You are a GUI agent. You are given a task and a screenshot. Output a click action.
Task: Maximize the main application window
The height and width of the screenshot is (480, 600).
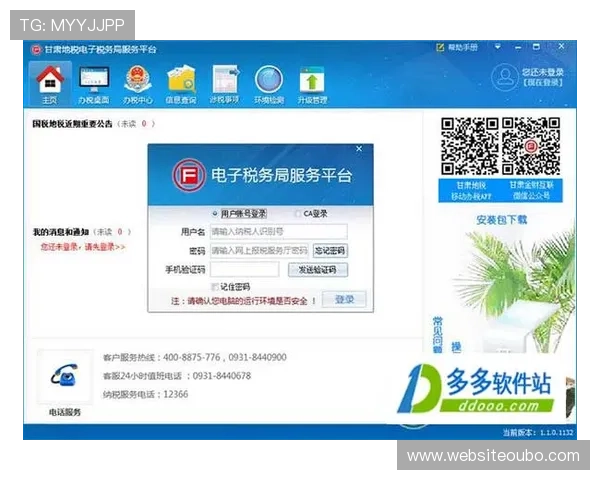pos(536,47)
